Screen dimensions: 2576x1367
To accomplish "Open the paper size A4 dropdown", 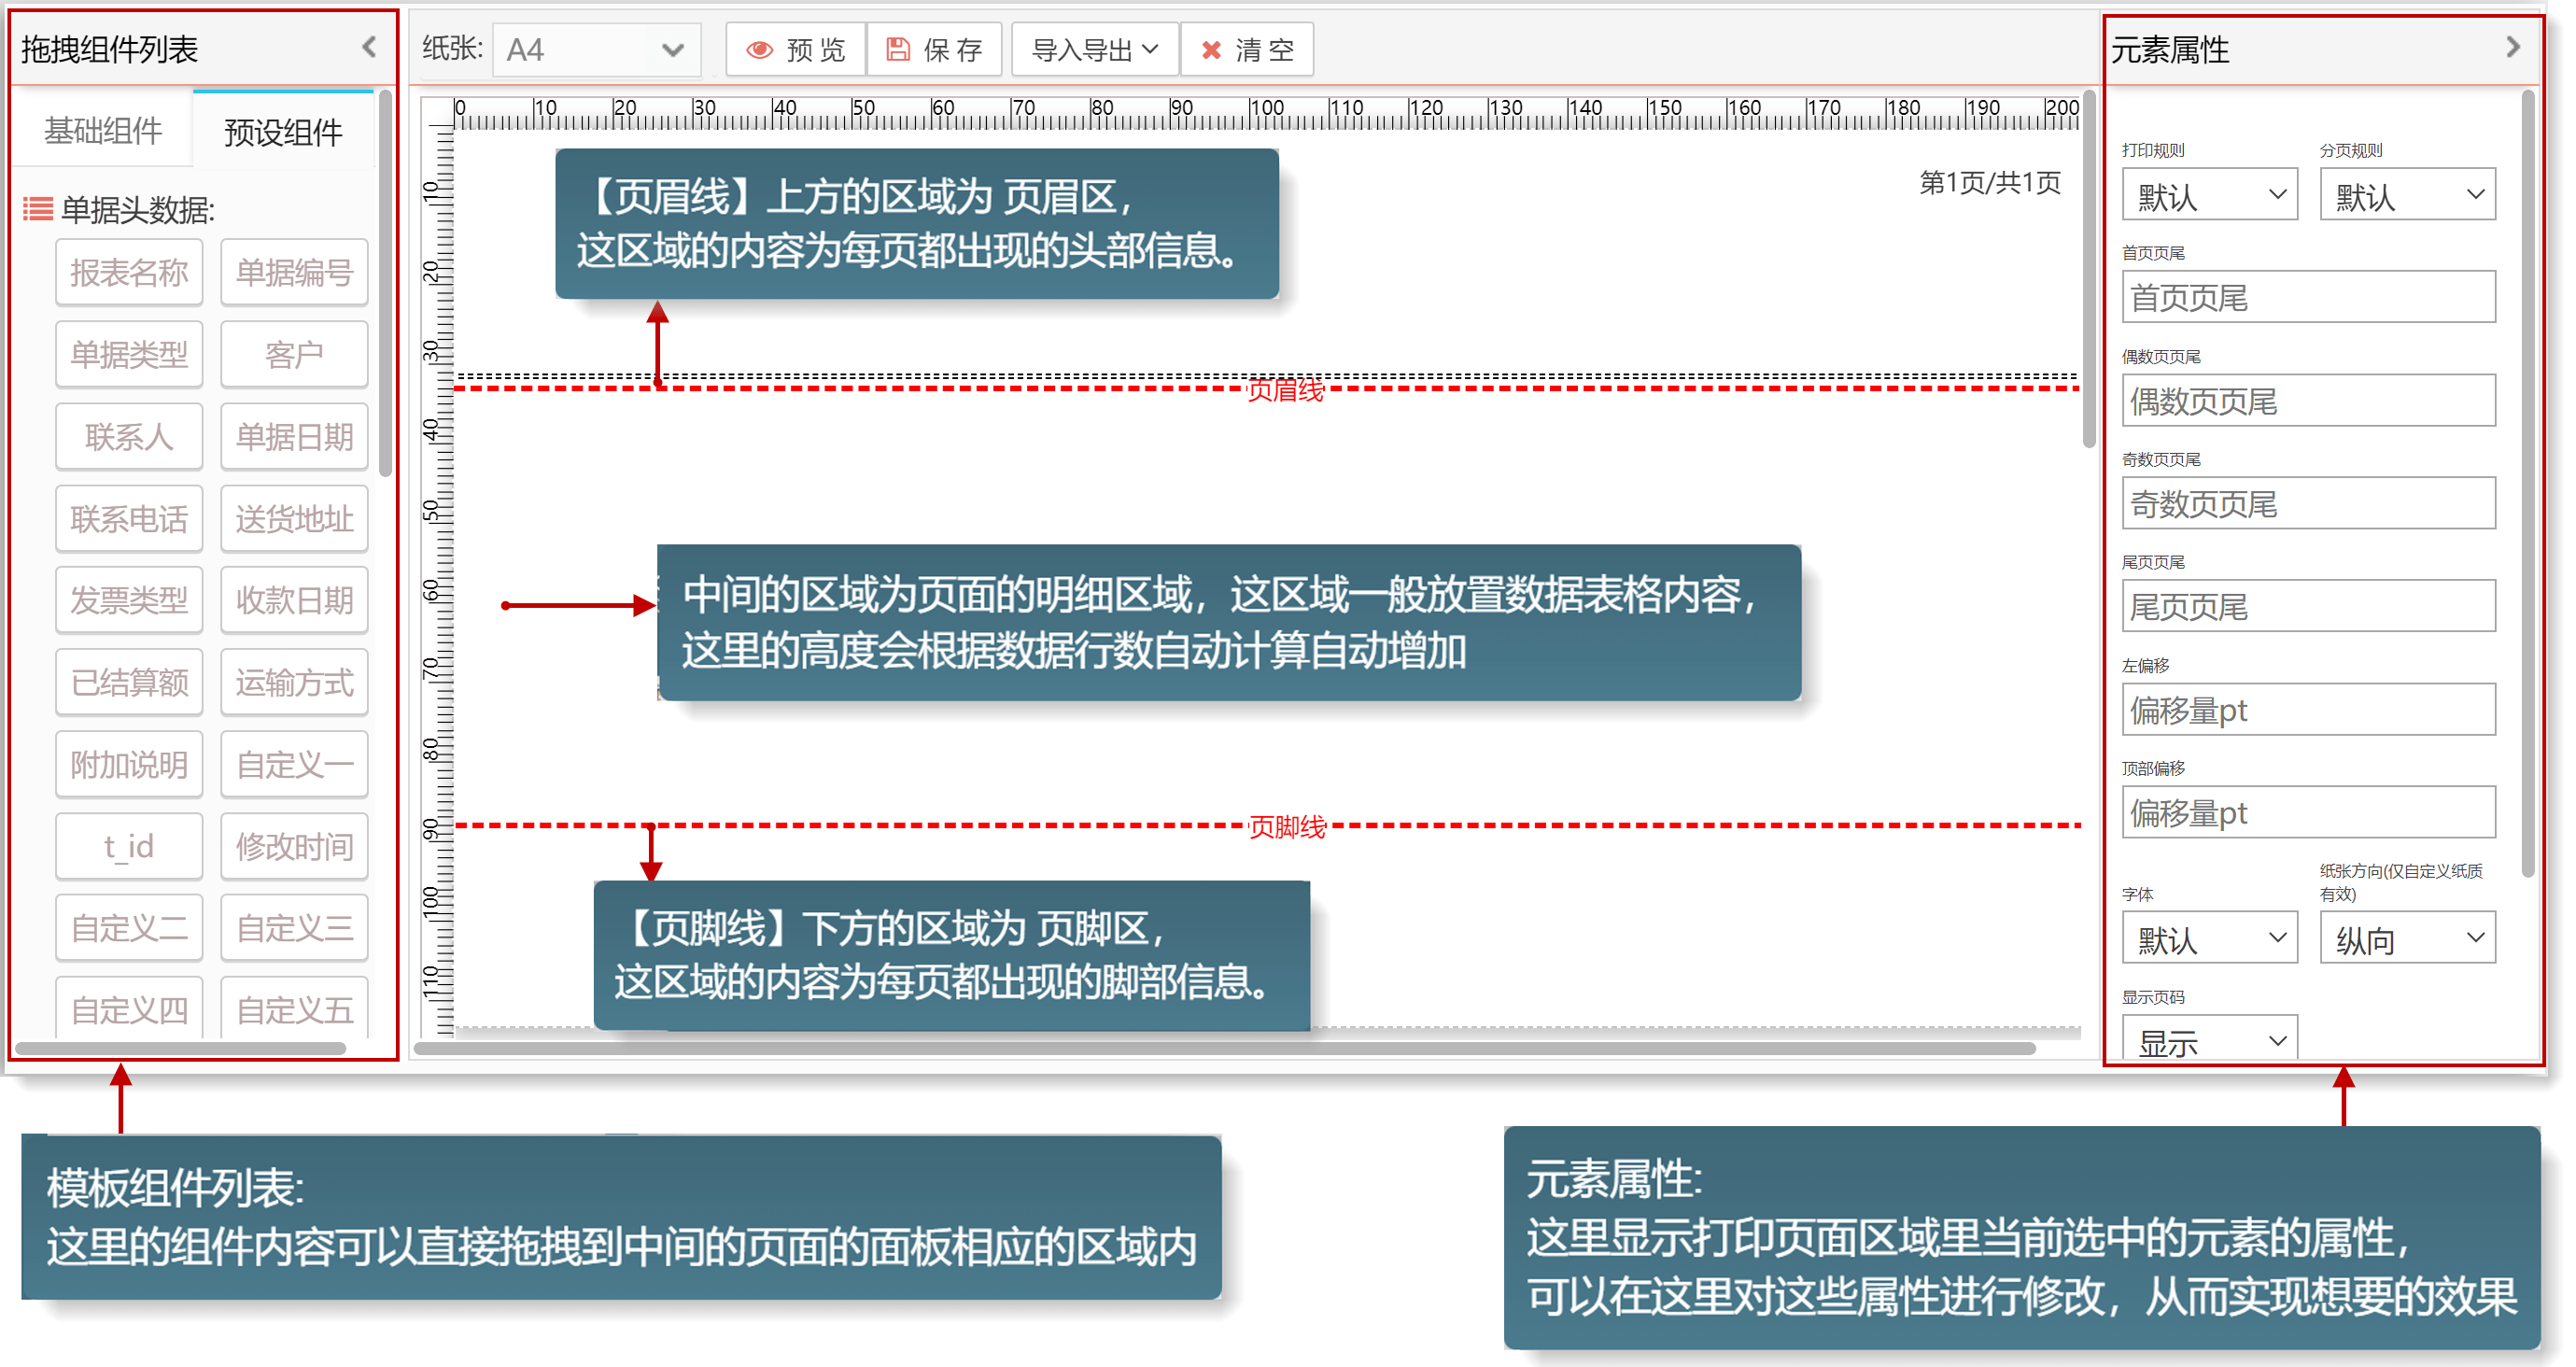I will 596,50.
